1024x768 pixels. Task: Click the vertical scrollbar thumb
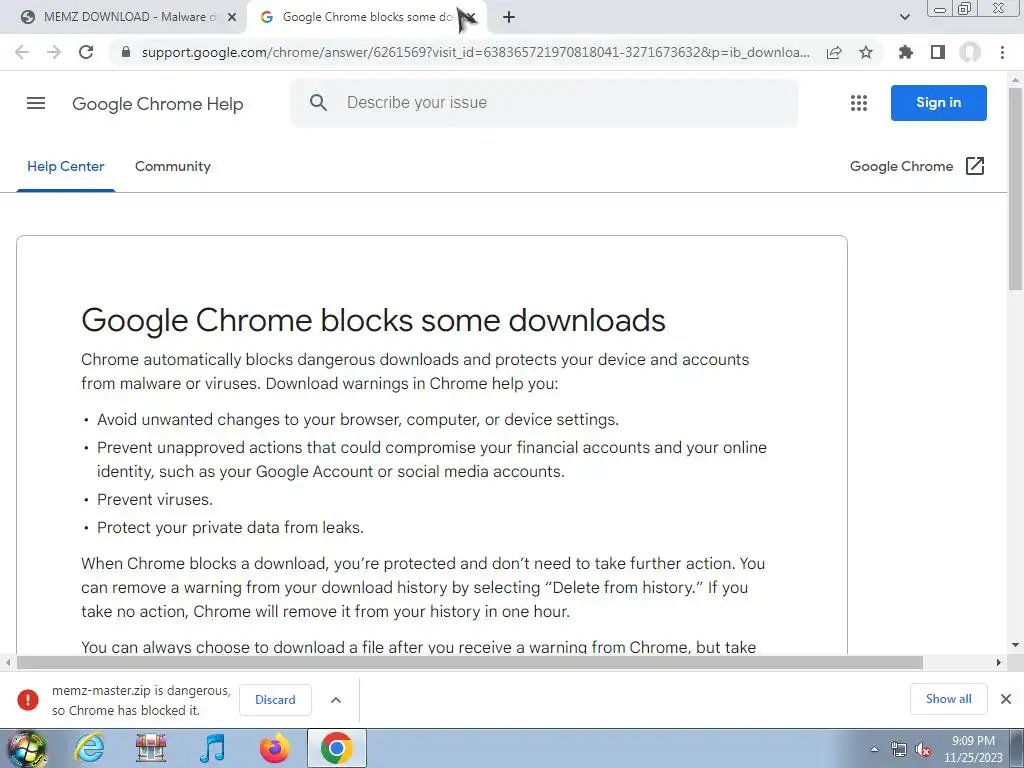(1015, 188)
